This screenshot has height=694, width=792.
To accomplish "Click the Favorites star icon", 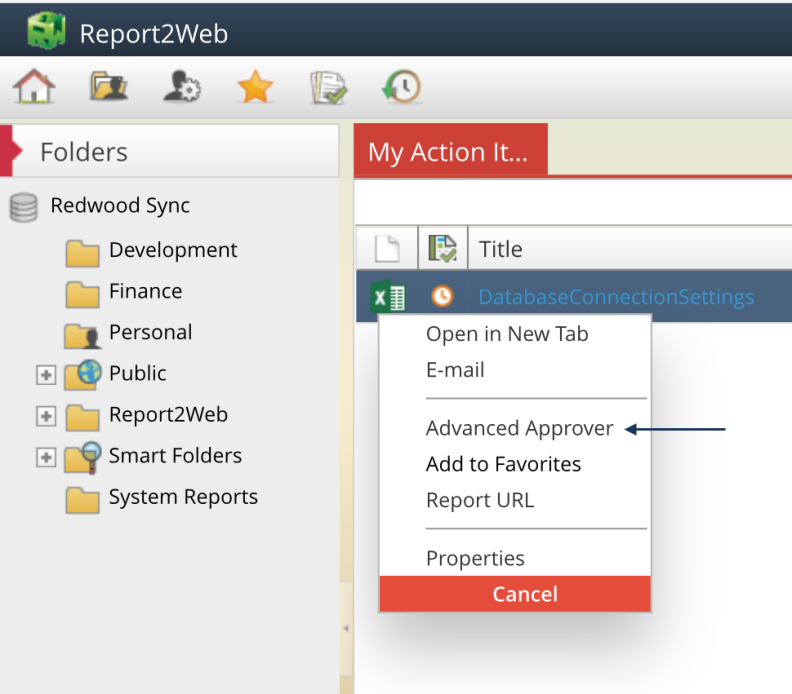I will (255, 86).
